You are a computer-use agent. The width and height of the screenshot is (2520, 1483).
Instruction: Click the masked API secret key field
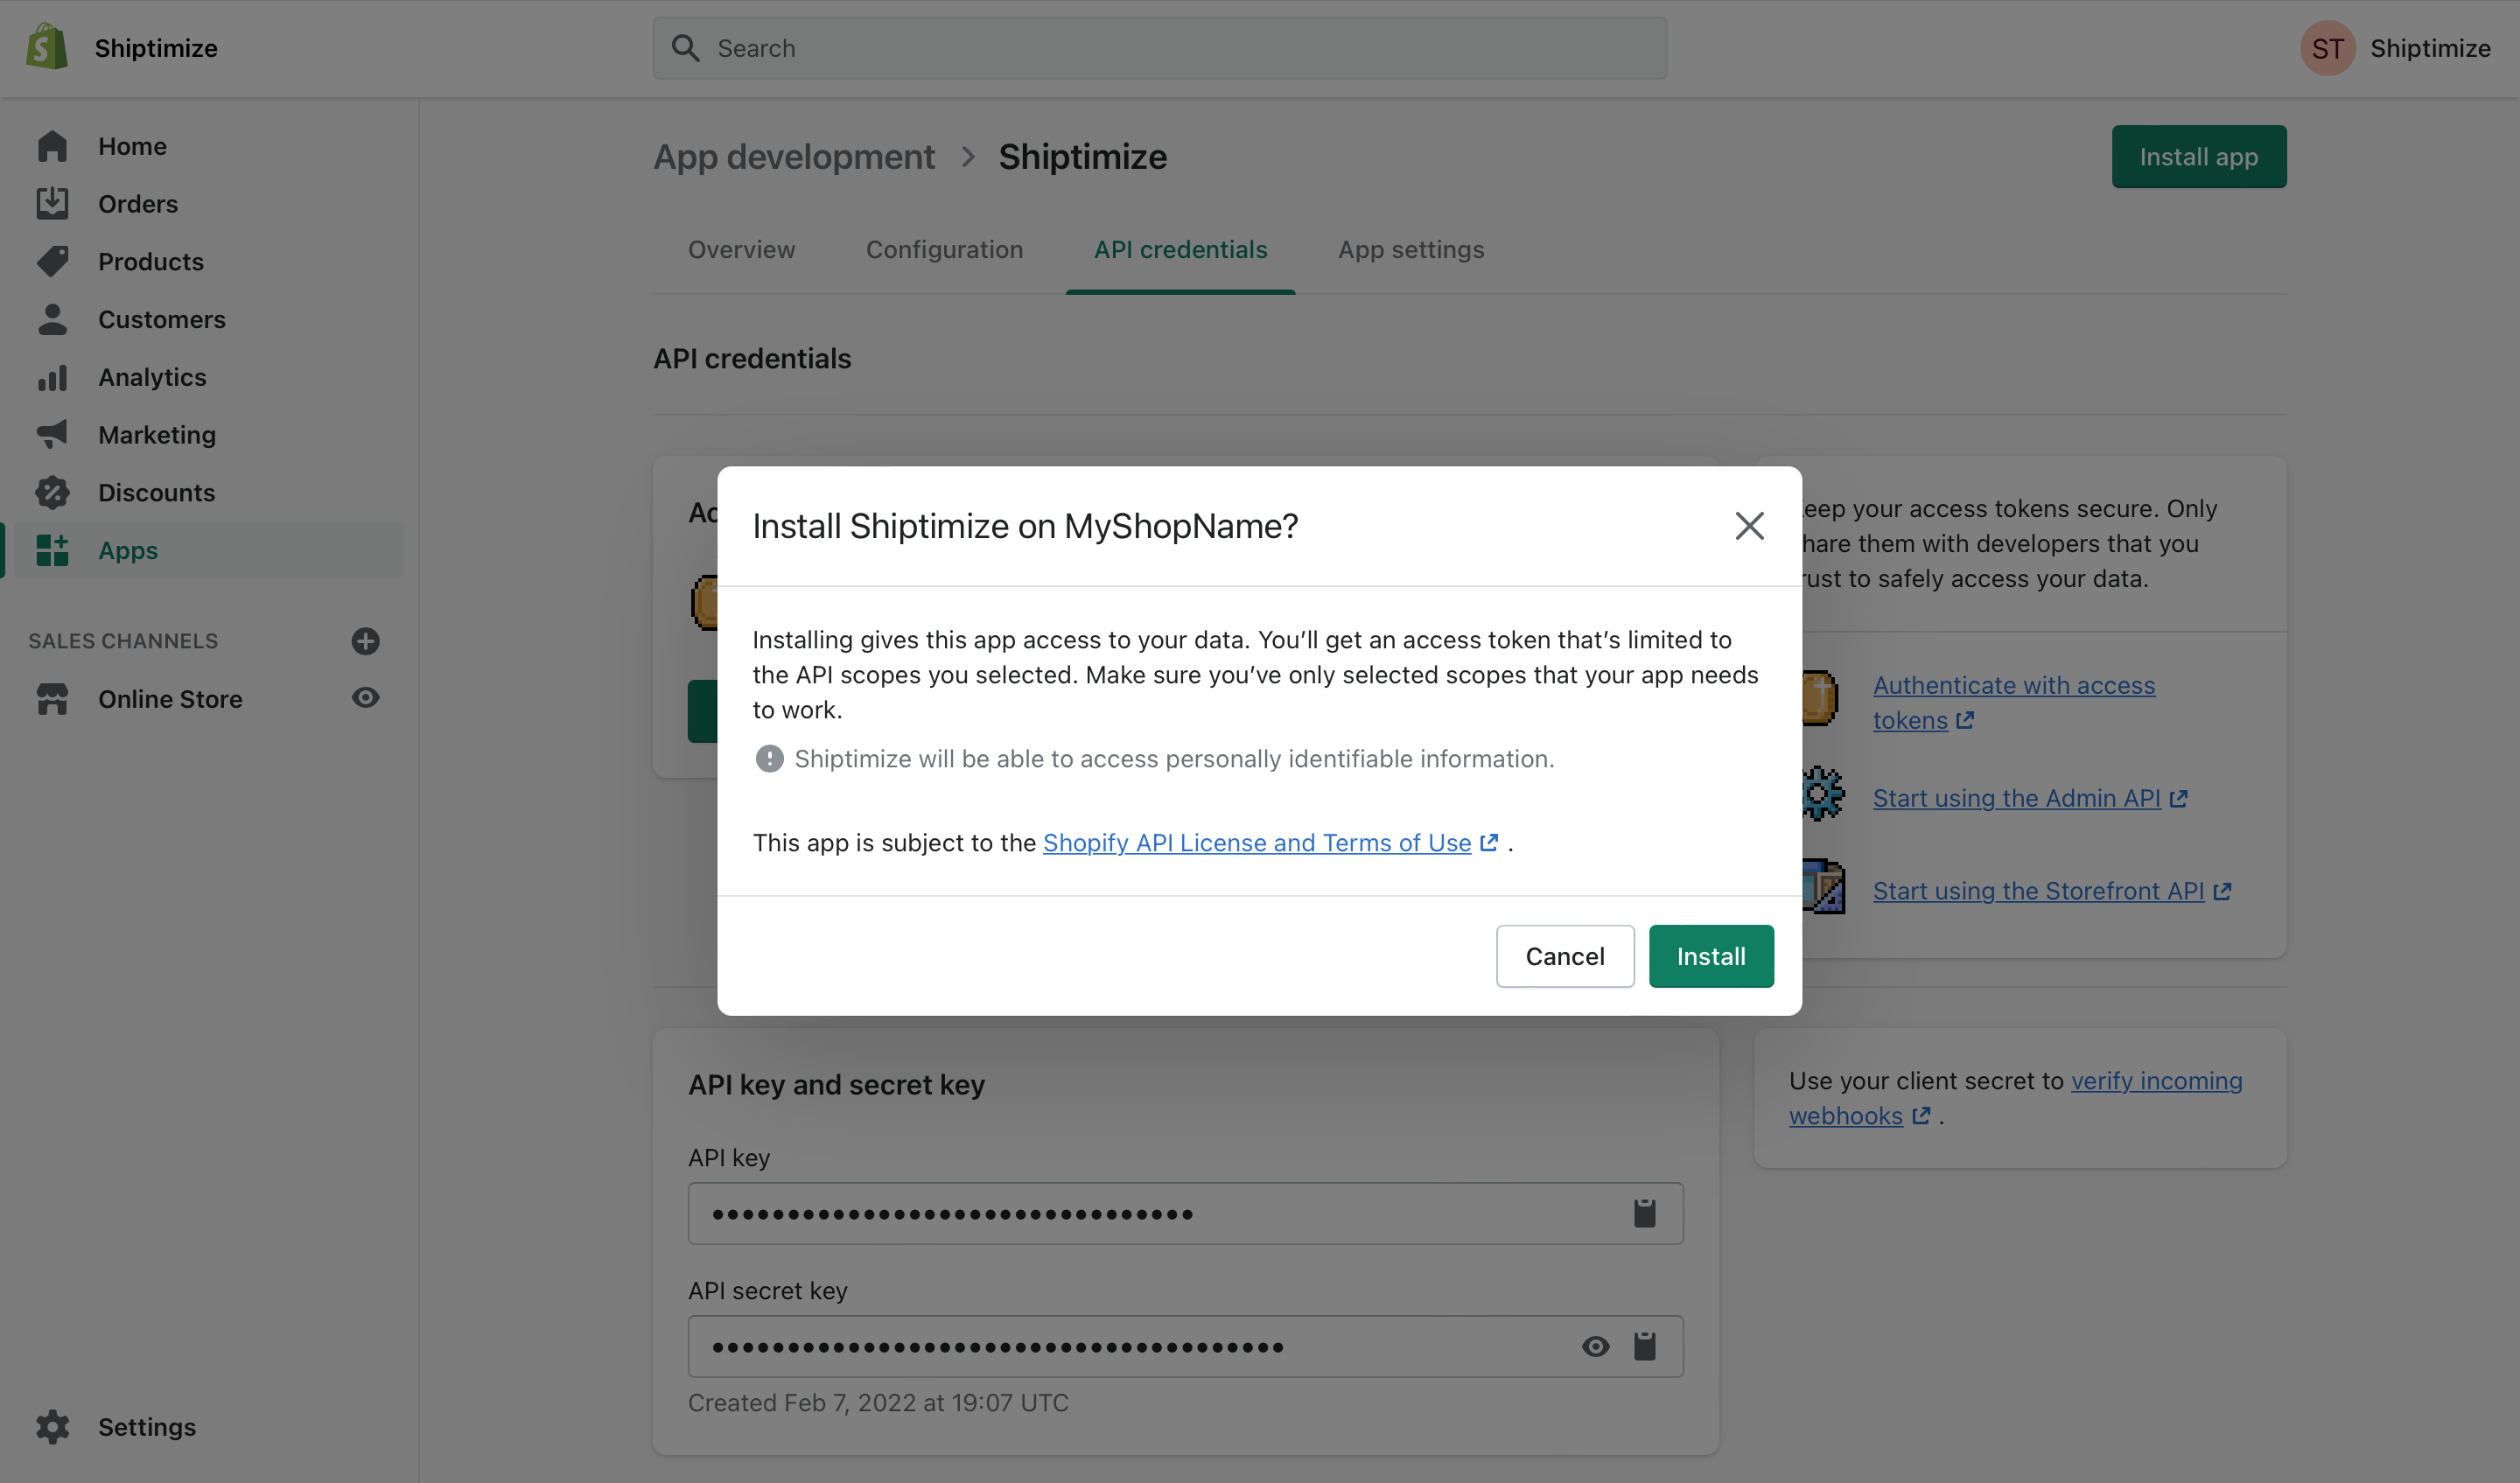pos(1185,1347)
